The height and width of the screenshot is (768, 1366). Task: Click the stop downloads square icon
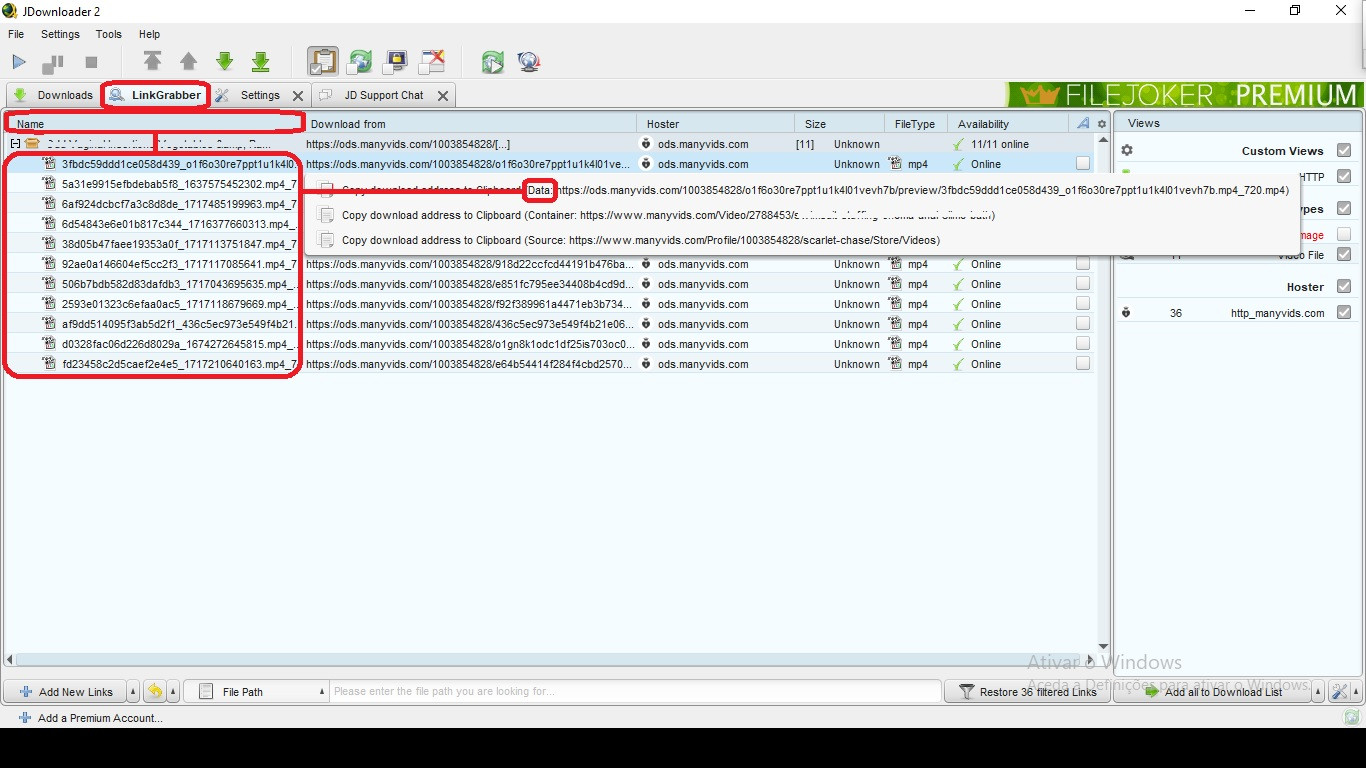pyautogui.click(x=91, y=62)
